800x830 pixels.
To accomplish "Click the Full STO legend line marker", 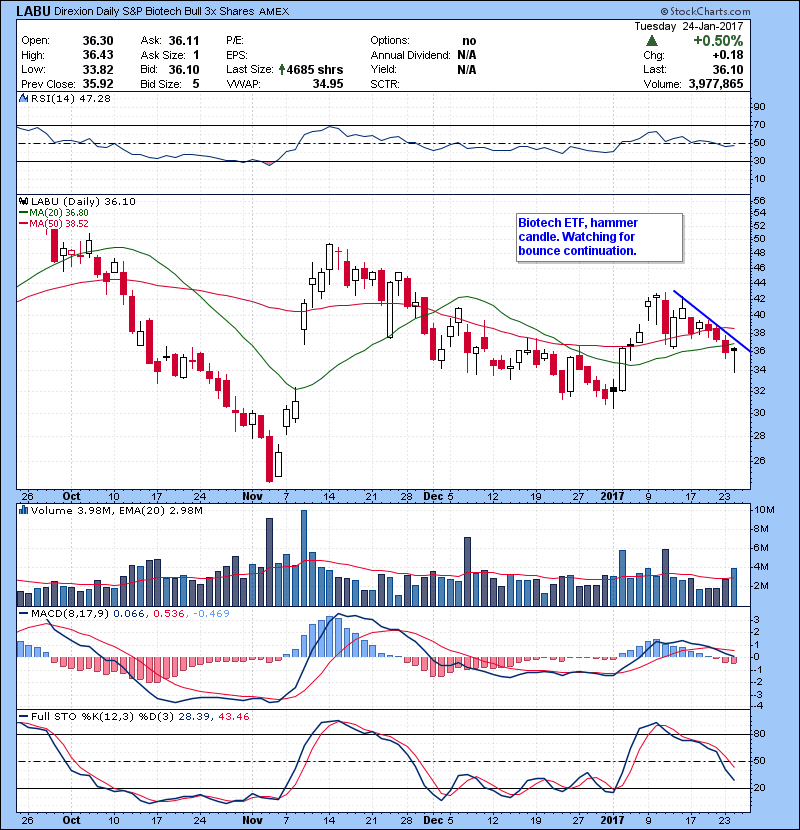I will click(23, 717).
